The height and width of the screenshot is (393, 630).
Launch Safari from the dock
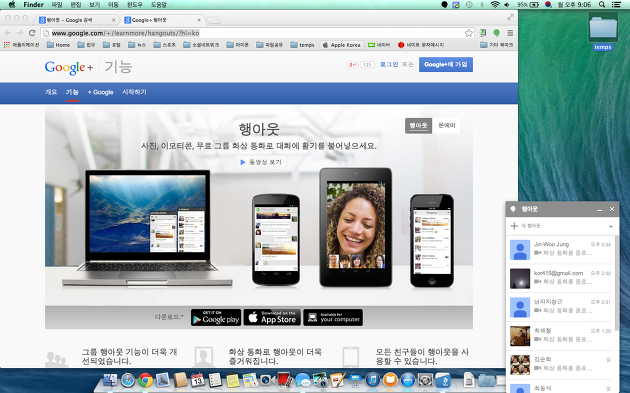coord(128,380)
